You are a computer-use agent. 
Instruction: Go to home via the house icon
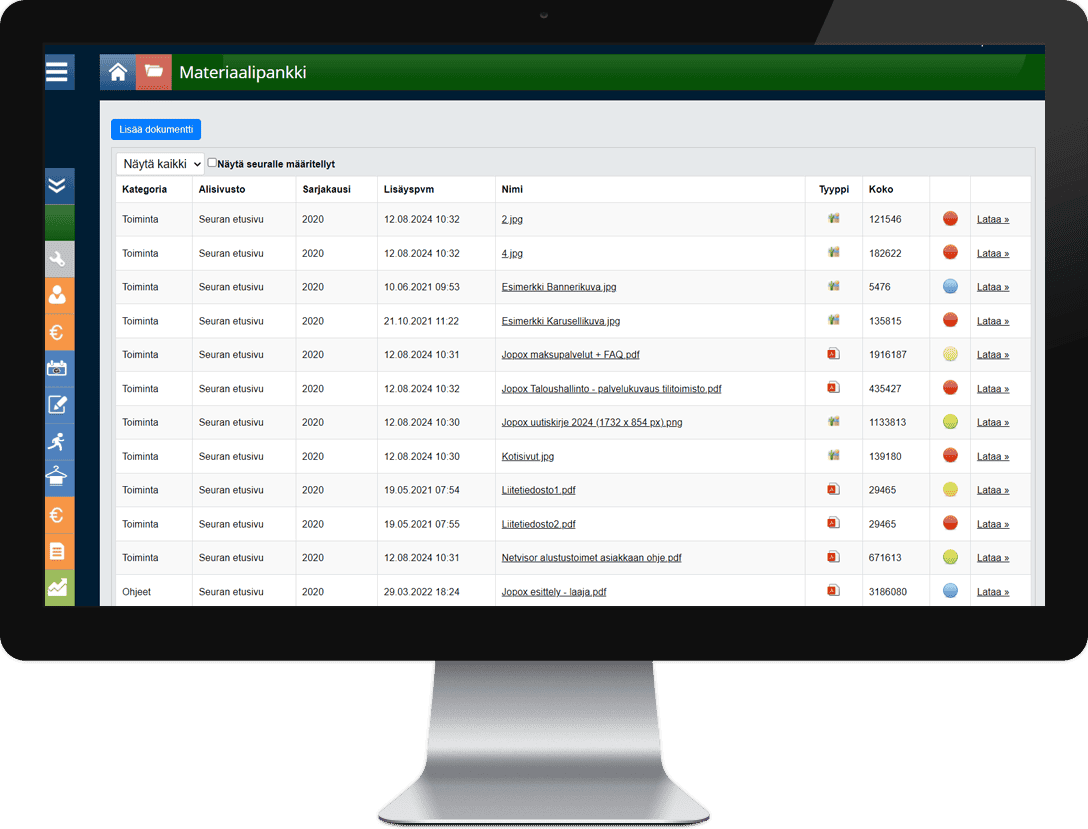point(118,72)
